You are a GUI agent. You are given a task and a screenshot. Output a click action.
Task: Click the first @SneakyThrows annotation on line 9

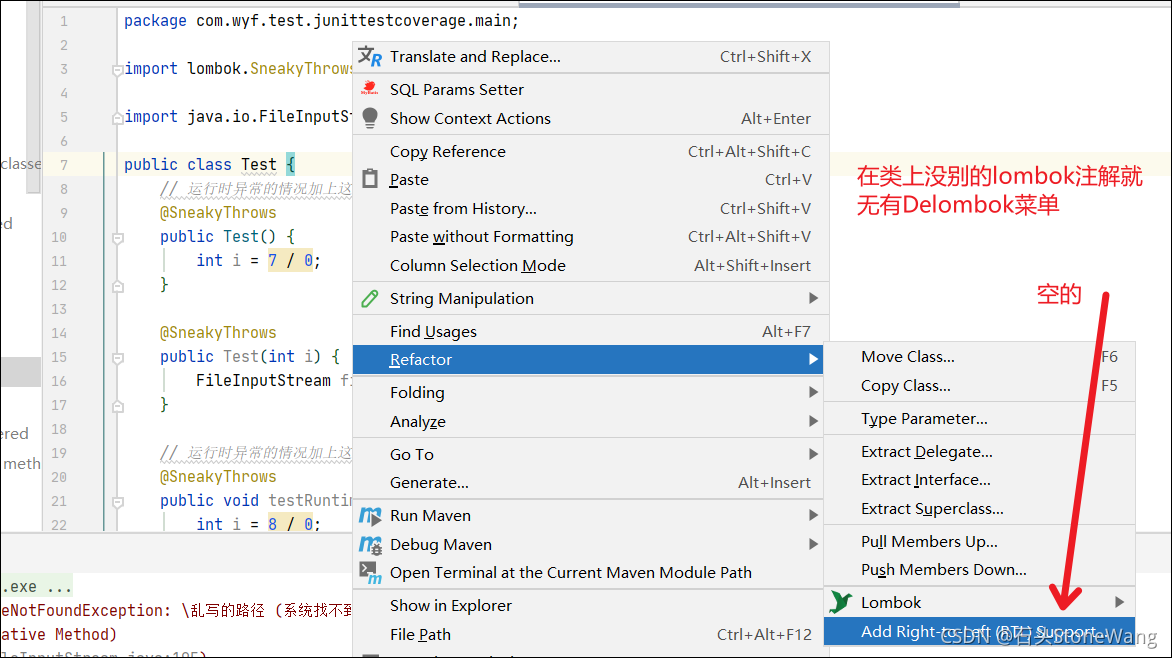(218, 212)
